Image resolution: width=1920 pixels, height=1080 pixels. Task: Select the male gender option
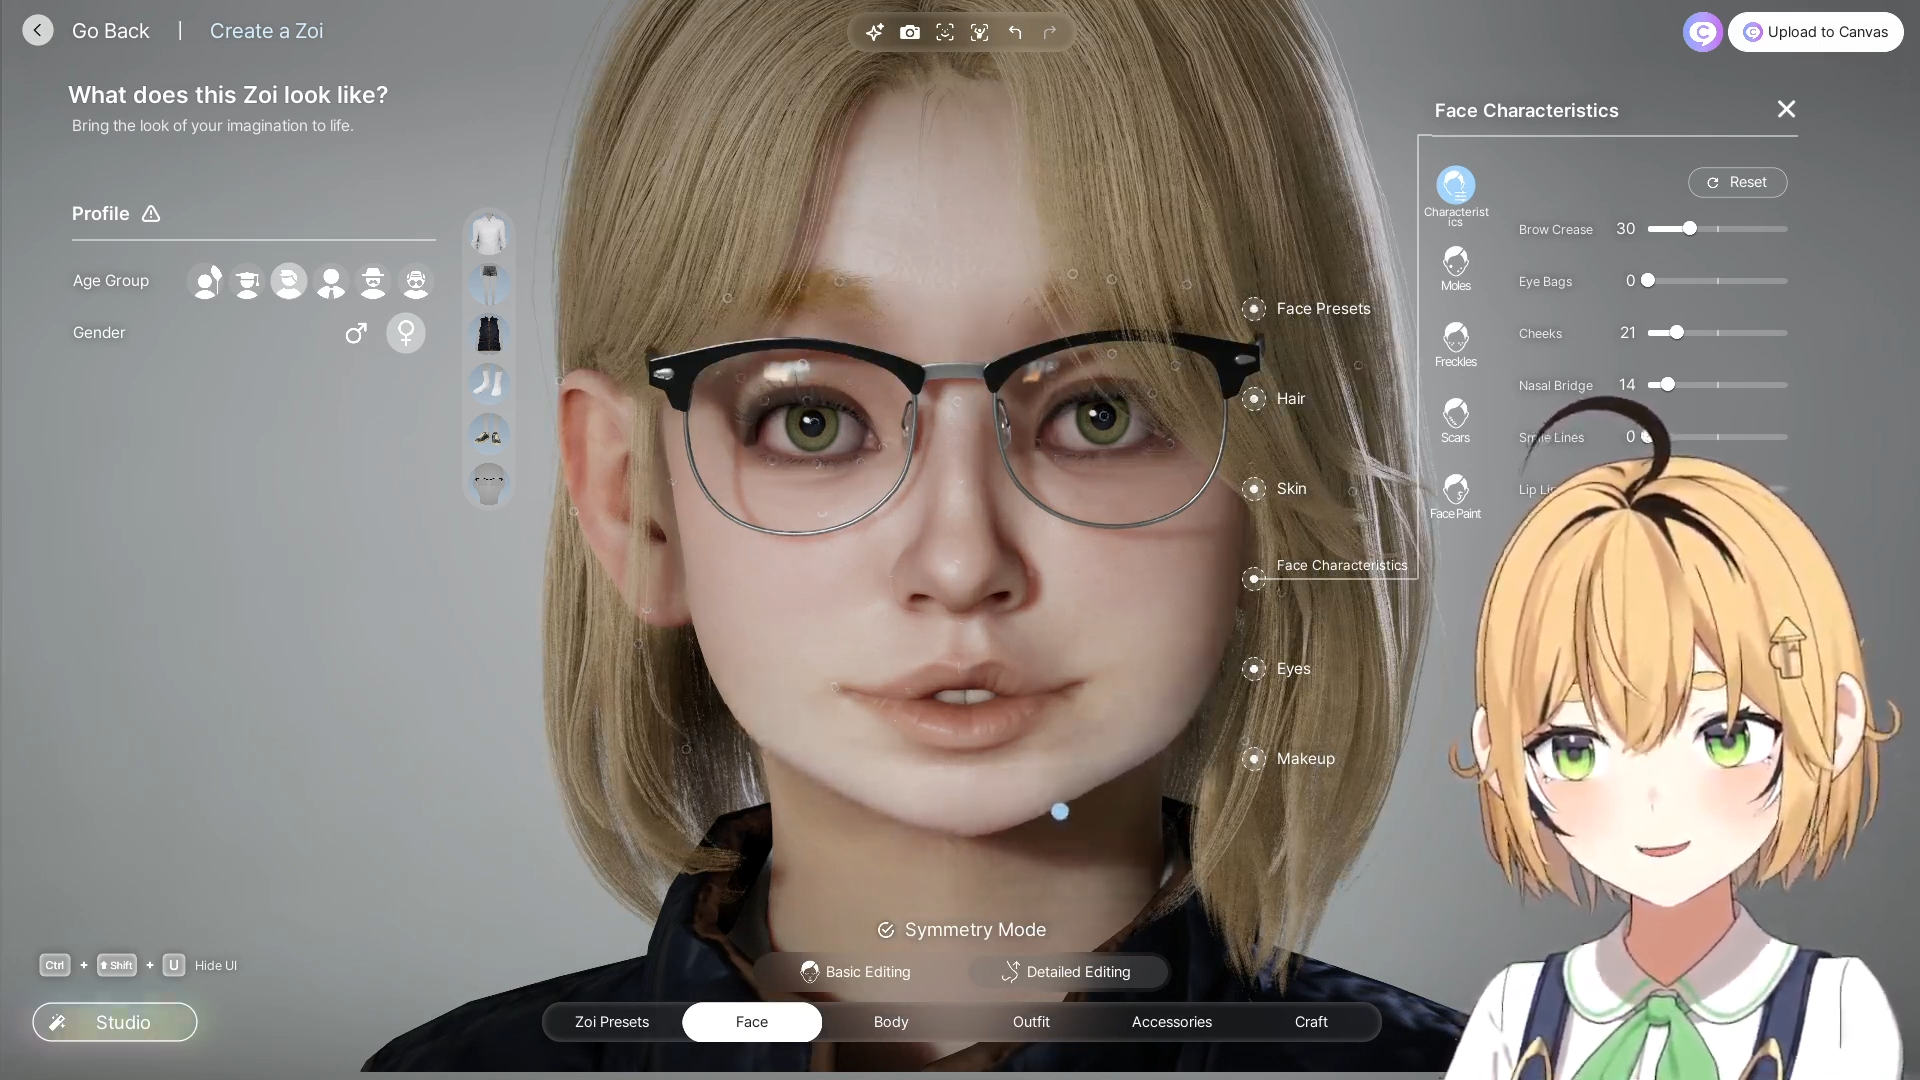[x=356, y=333]
